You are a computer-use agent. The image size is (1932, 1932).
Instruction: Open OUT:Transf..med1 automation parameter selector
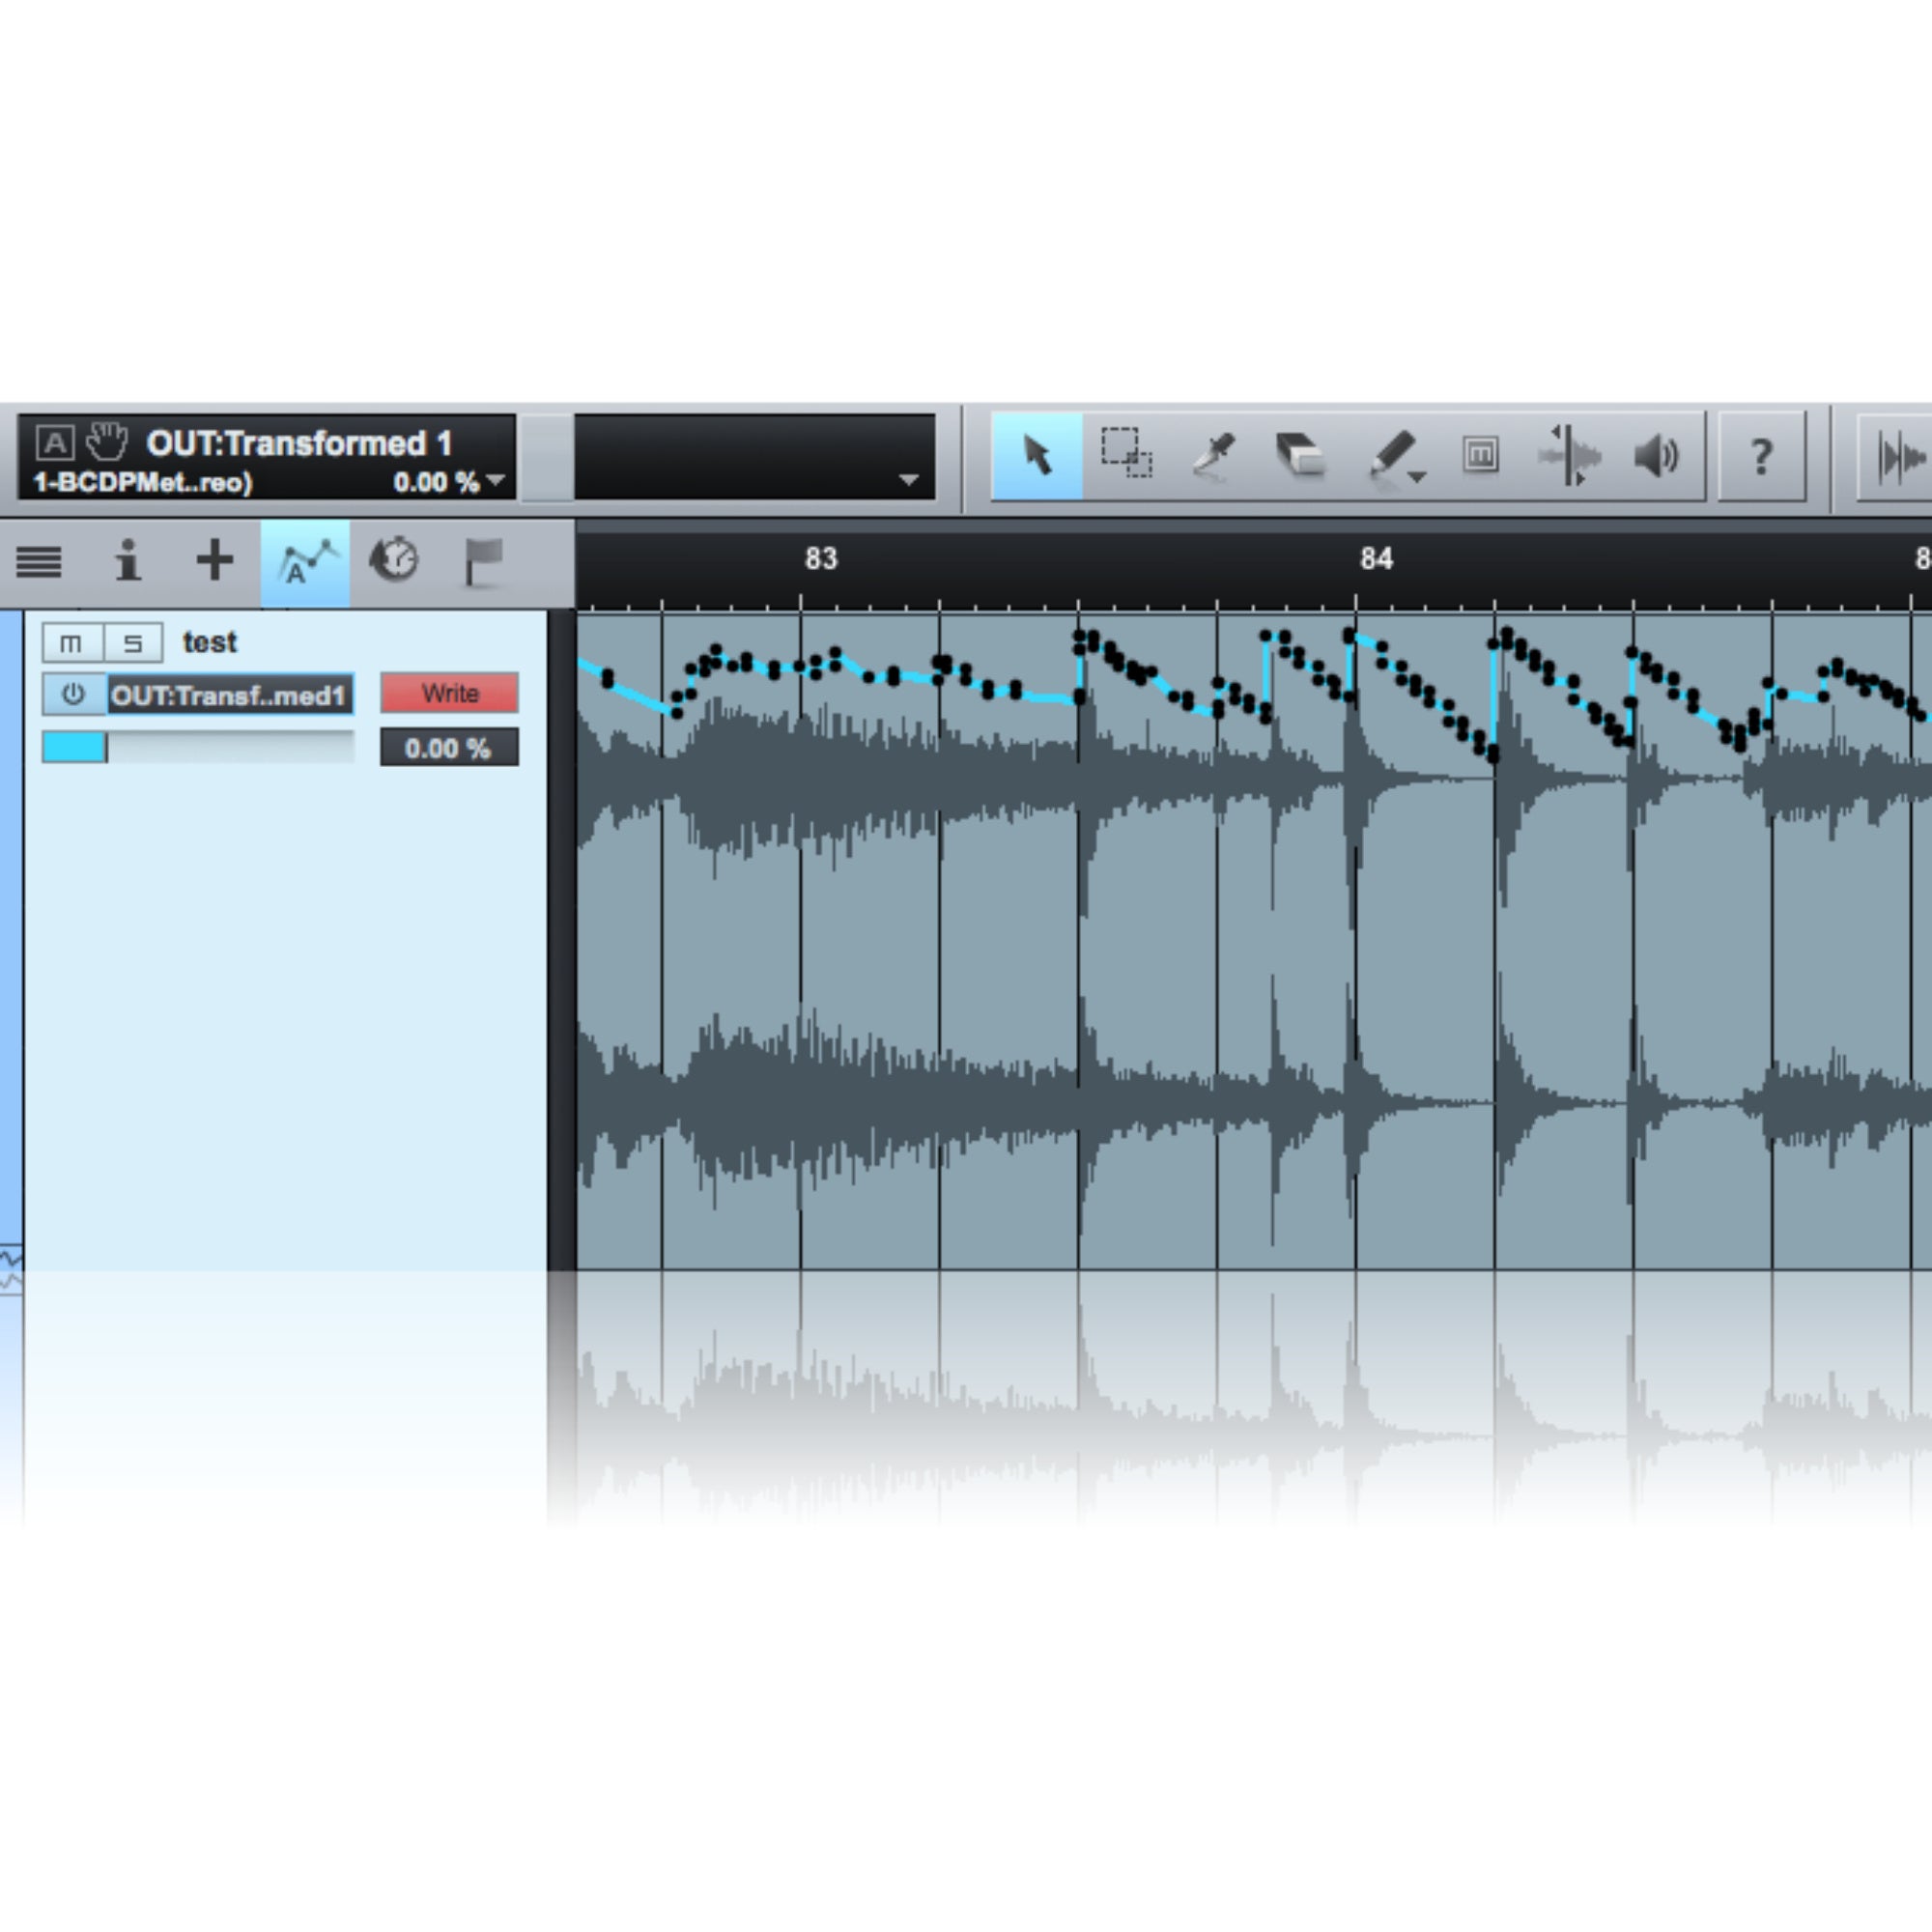(230, 695)
